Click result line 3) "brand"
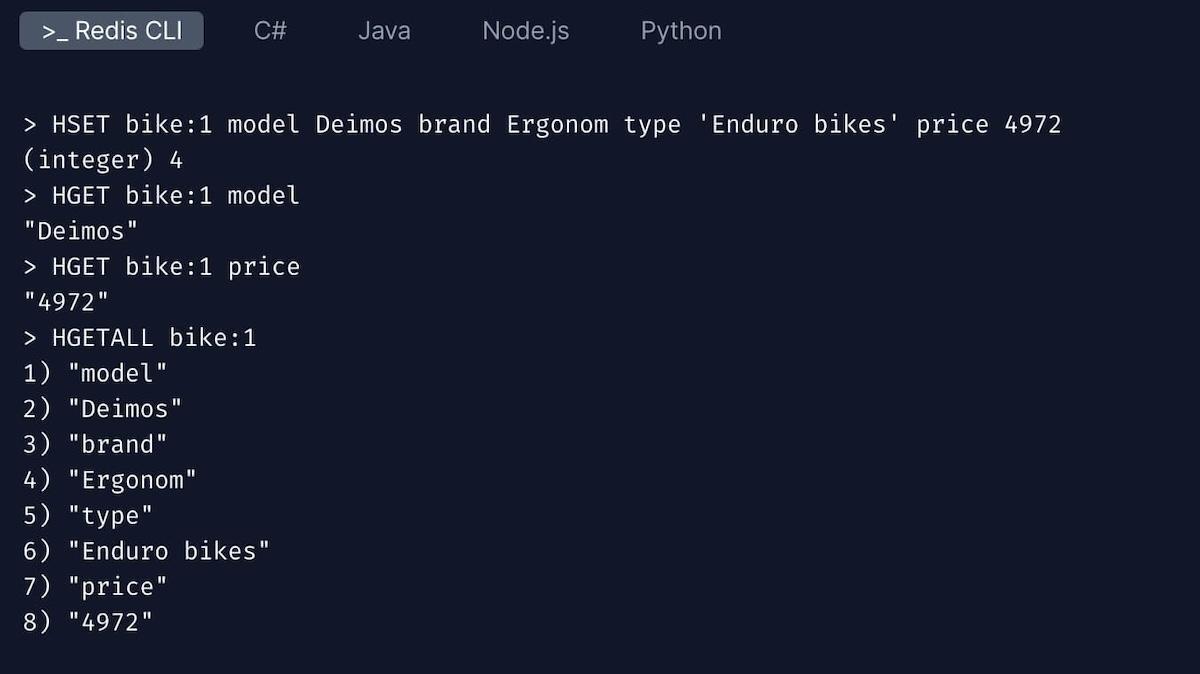The image size is (1200, 674). click(x=96, y=444)
